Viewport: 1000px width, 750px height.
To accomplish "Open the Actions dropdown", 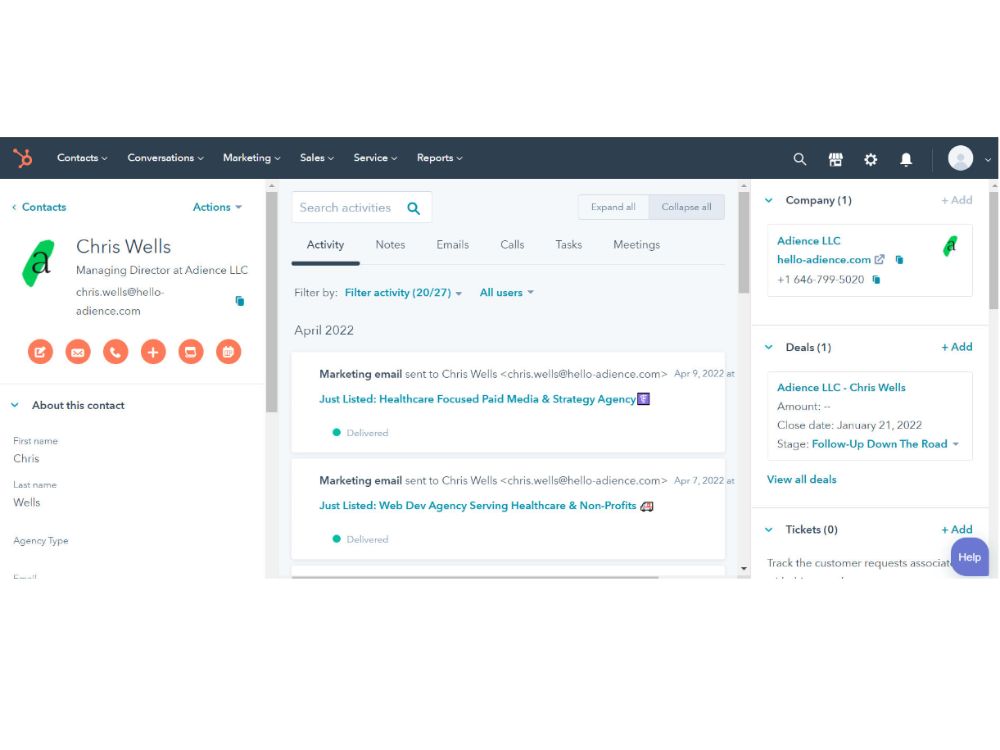I will point(217,207).
